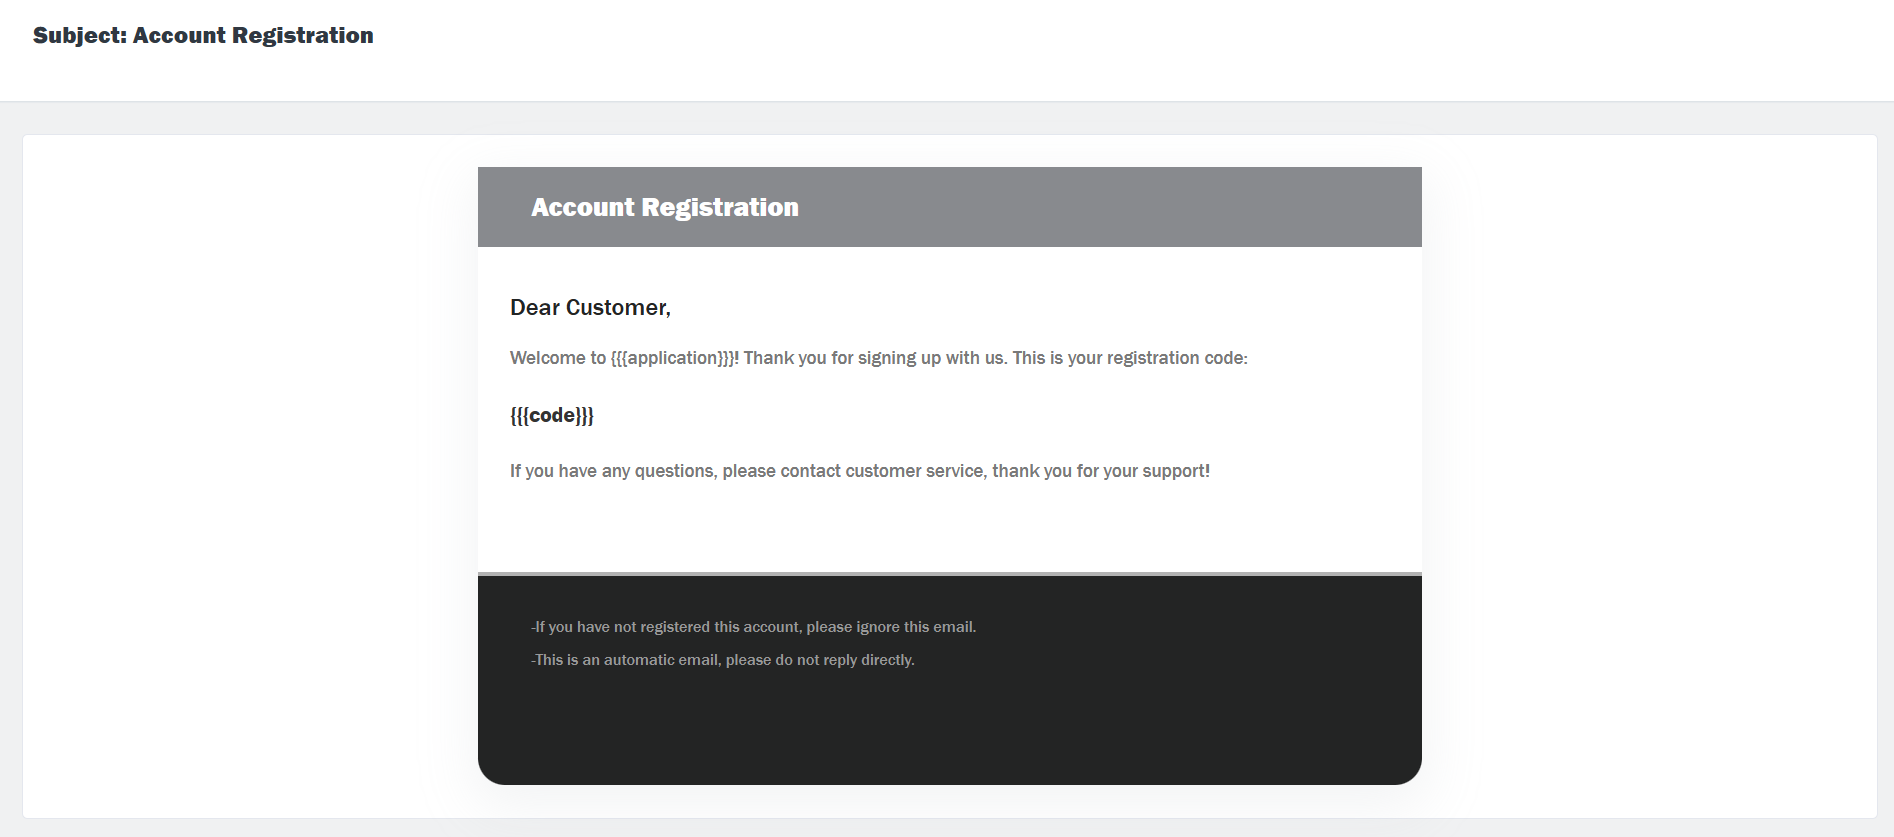This screenshot has height=837, width=1894.
Task: Click the word Subject in the top heading
Action: point(78,36)
